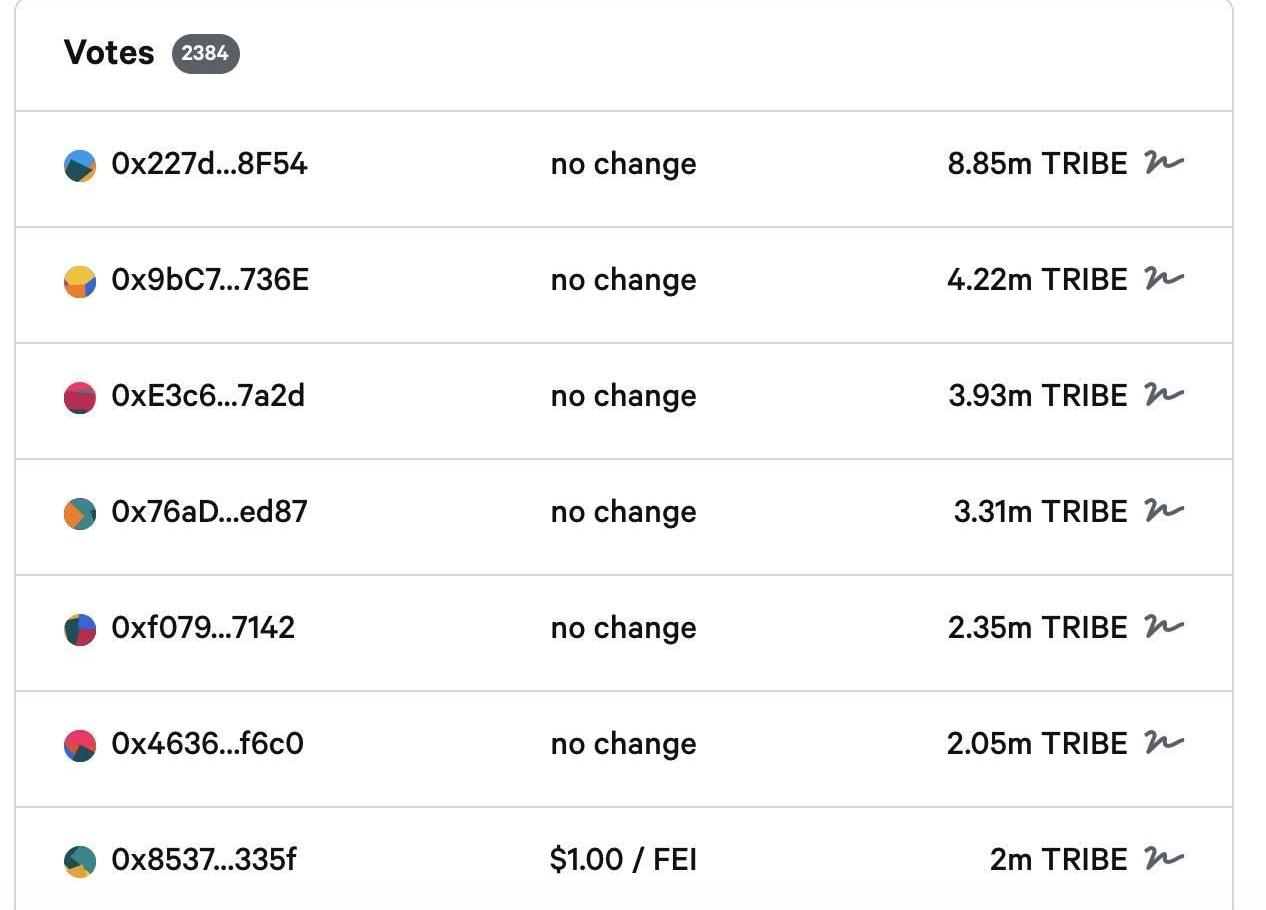Open voter profile 0xE3c6...7a2d
The height and width of the screenshot is (910, 1266).
[208, 396]
